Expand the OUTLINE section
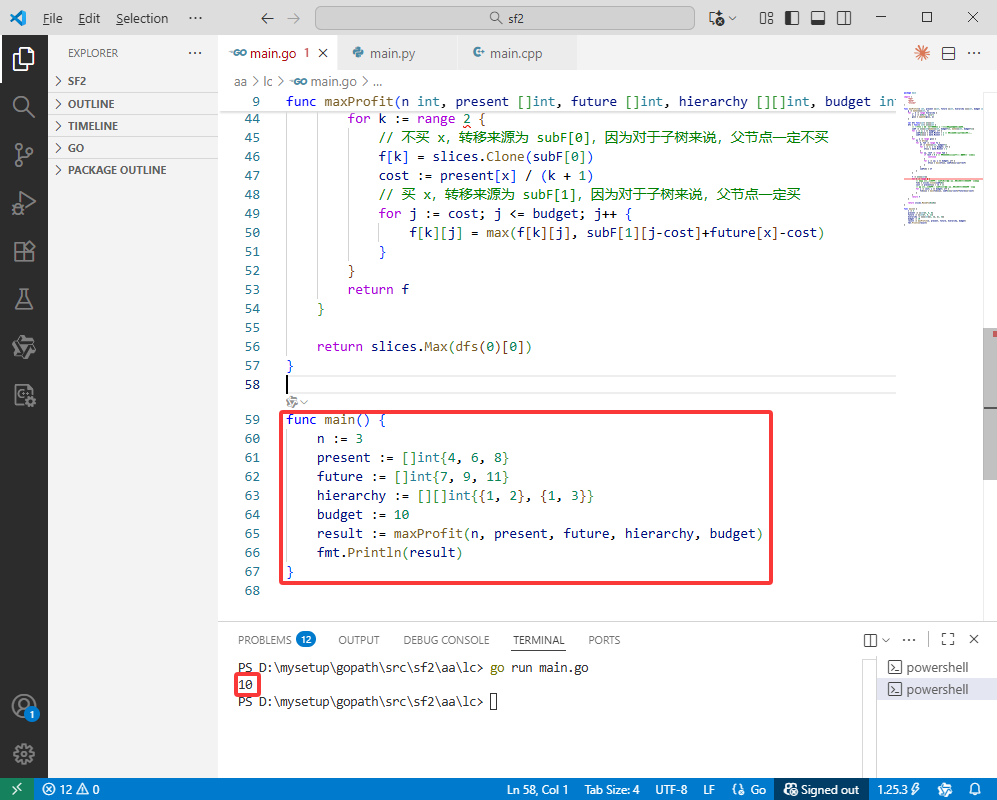Image resolution: width=997 pixels, height=800 pixels. 133,104
